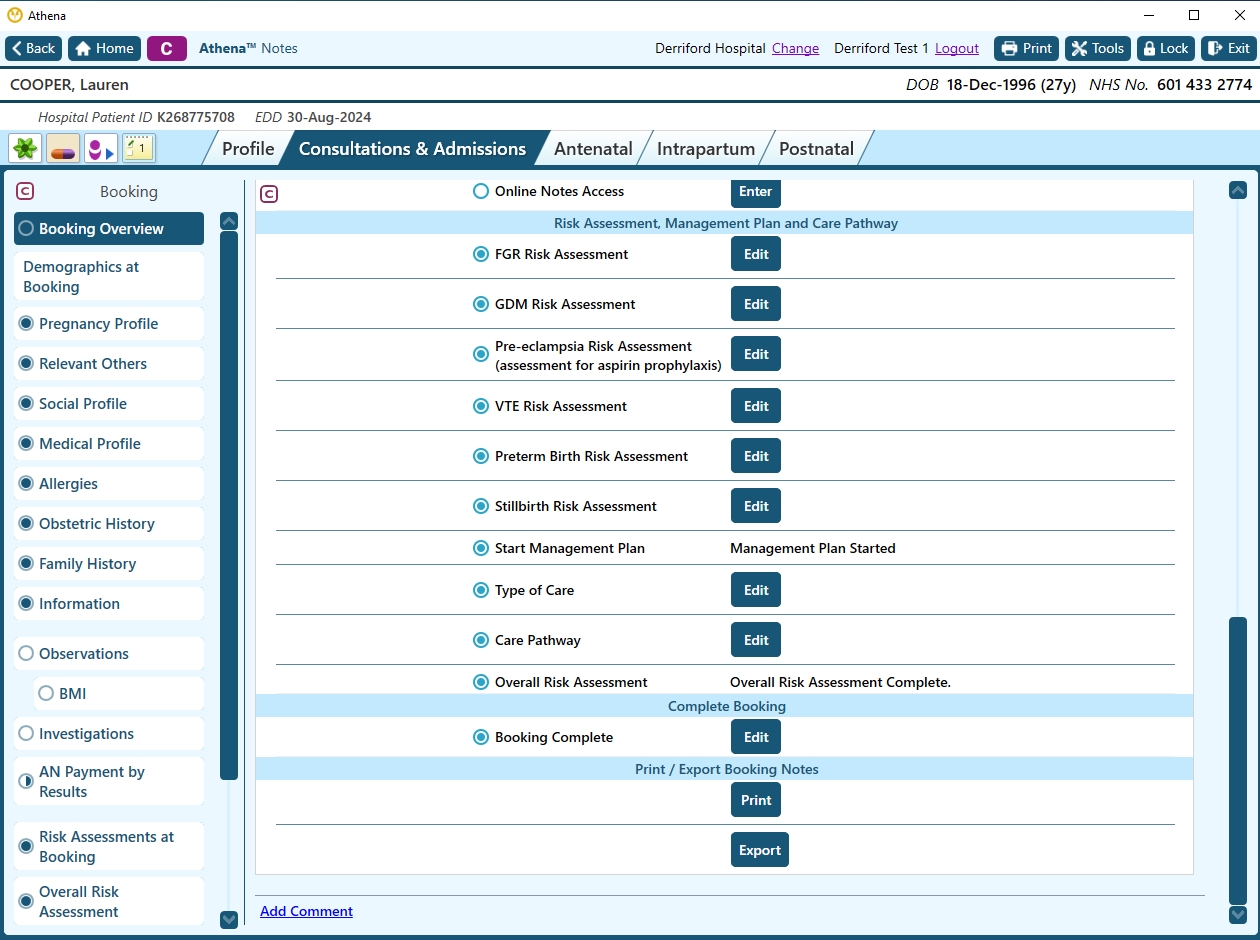Open the Tools menu
Image resolution: width=1260 pixels, height=940 pixels.
click(x=1098, y=48)
